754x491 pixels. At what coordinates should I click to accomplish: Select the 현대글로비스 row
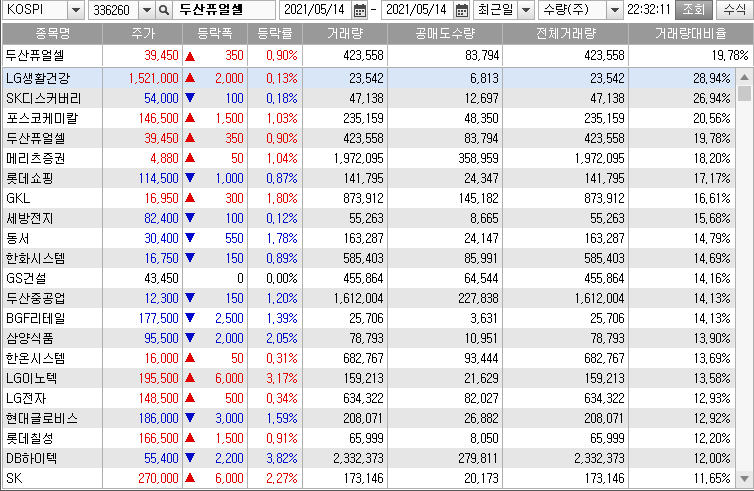pyautogui.click(x=369, y=418)
